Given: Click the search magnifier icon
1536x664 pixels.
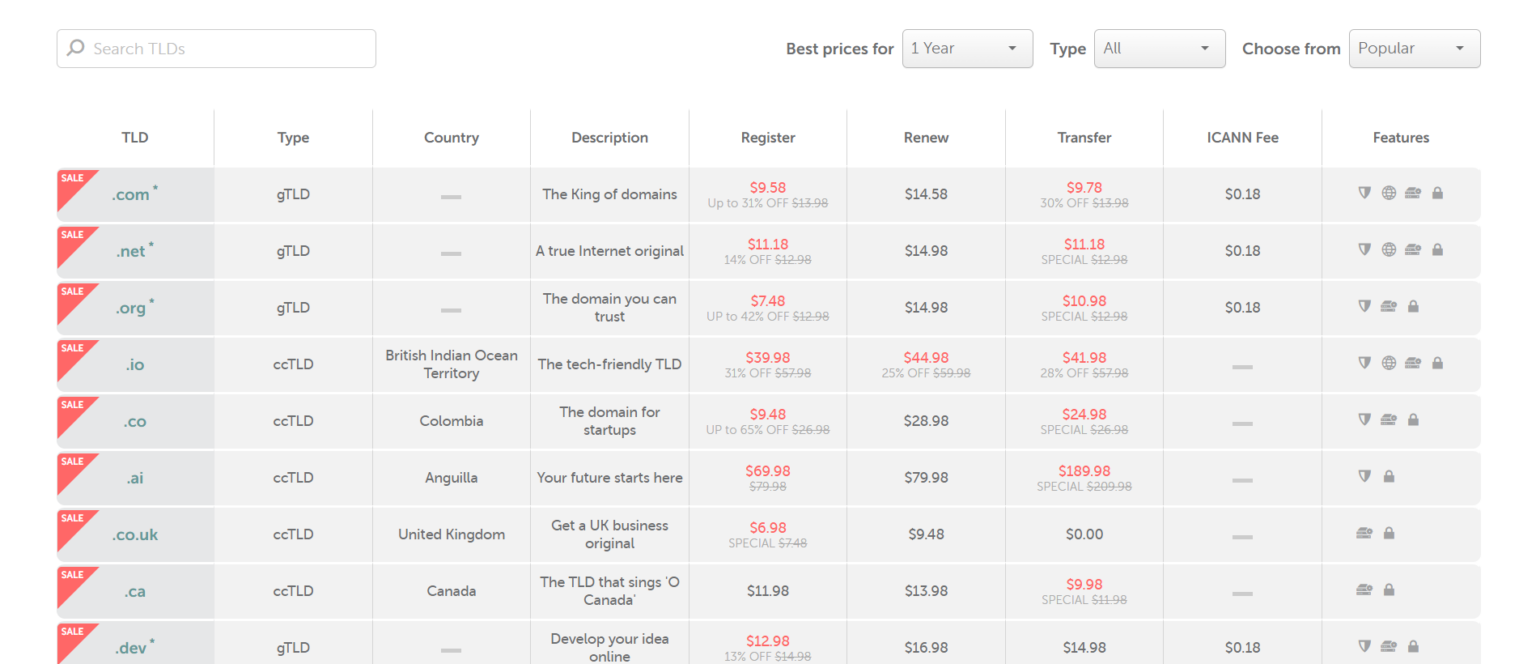Looking at the screenshot, I should point(75,48).
